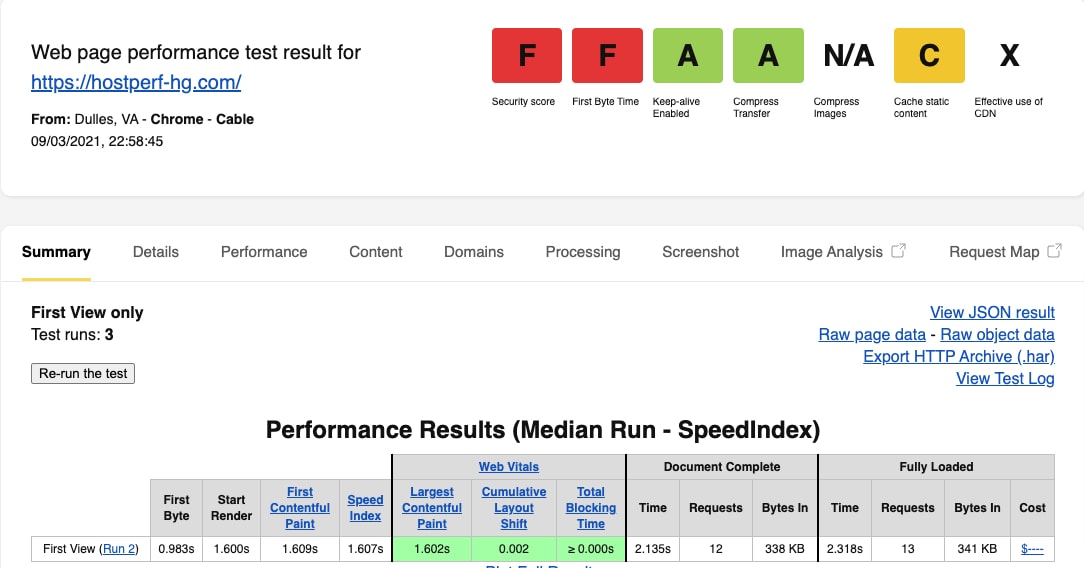Image resolution: width=1084 pixels, height=568 pixels.
Task: Click the 12 requests cell
Action: [716, 549]
